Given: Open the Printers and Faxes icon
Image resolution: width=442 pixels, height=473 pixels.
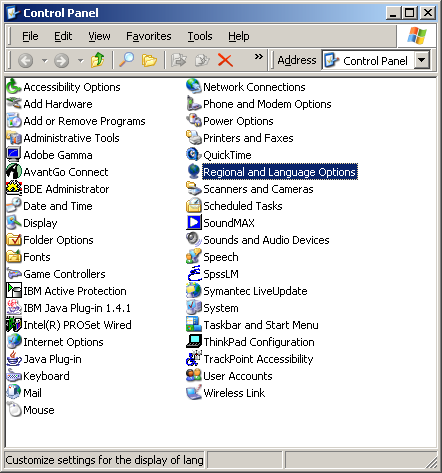Looking at the screenshot, I should tap(194, 138).
